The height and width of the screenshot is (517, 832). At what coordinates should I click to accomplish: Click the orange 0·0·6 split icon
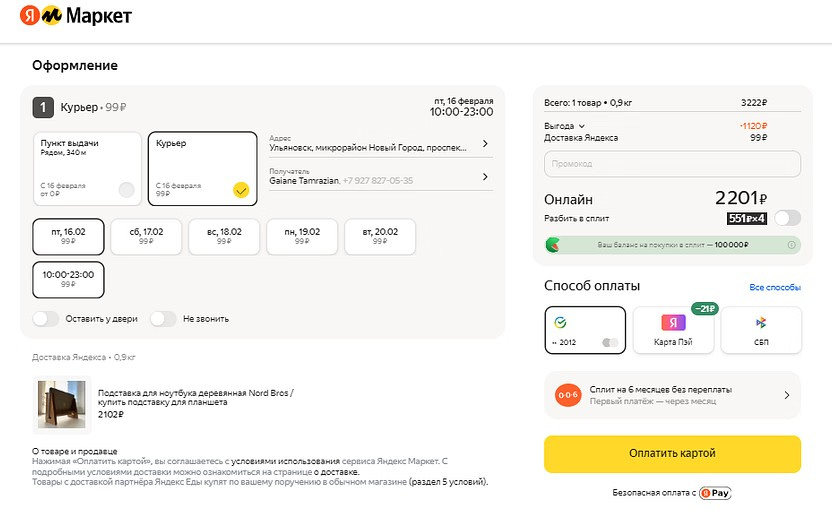tap(568, 395)
